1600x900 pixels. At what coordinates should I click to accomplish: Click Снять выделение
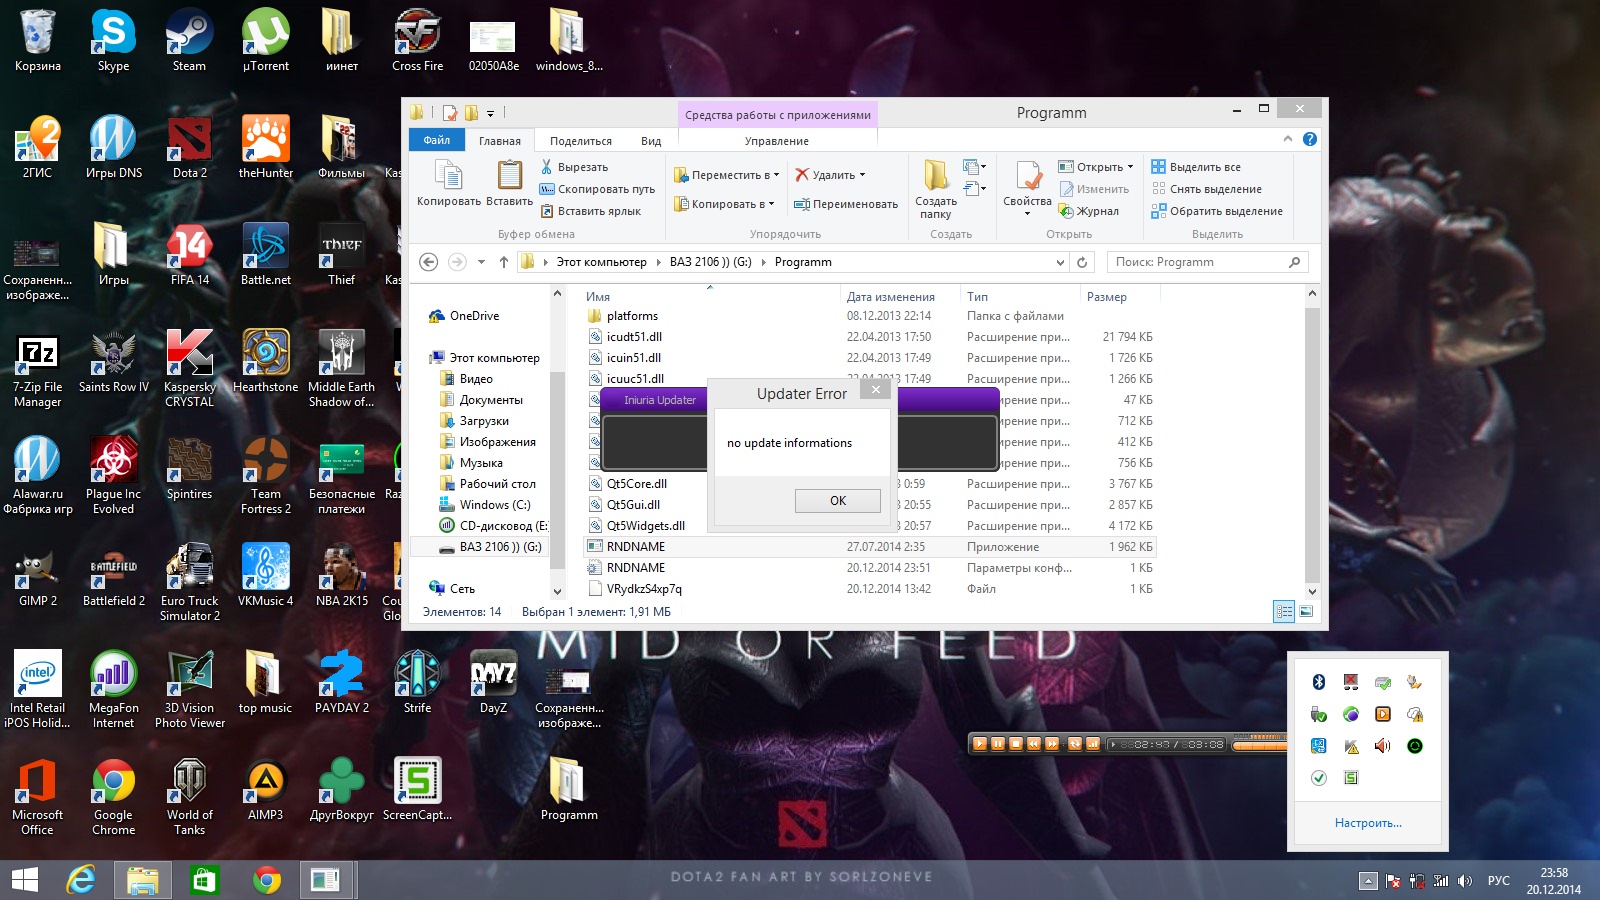(1206, 189)
